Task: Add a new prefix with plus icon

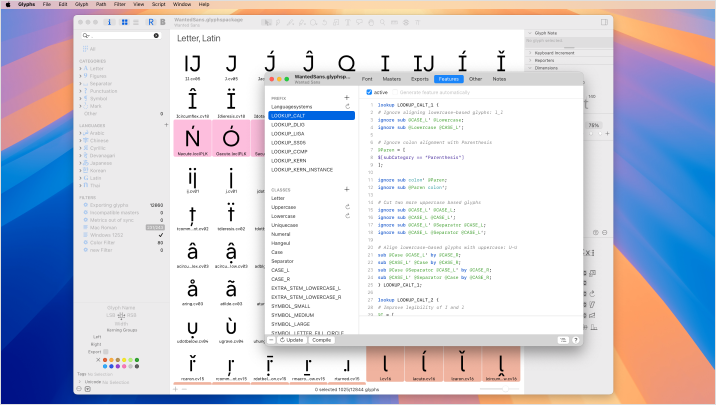Action: 347,97
